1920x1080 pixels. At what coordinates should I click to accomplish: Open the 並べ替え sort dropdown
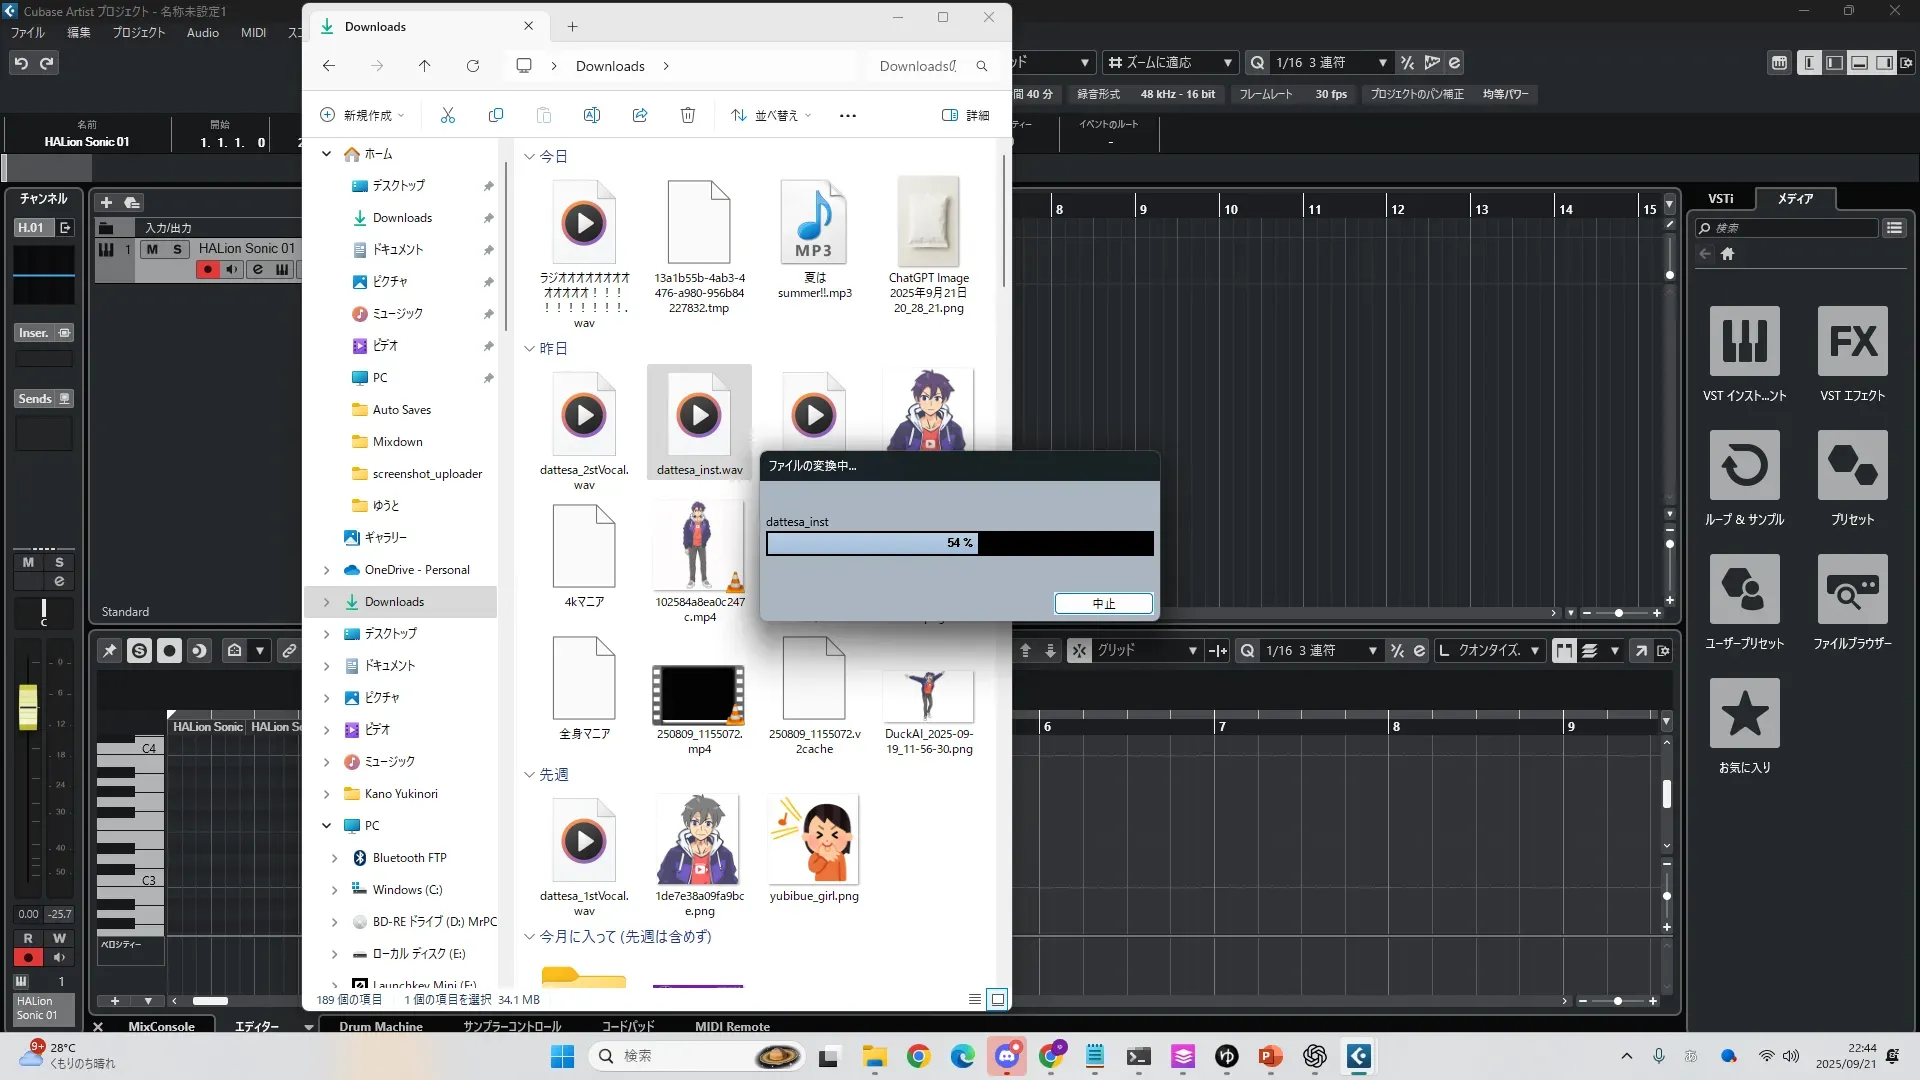tap(771, 115)
